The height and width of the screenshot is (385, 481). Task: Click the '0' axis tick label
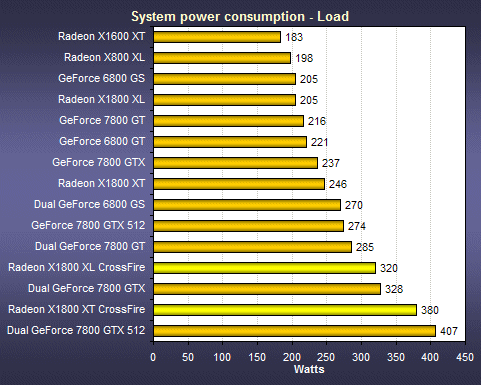click(x=153, y=357)
